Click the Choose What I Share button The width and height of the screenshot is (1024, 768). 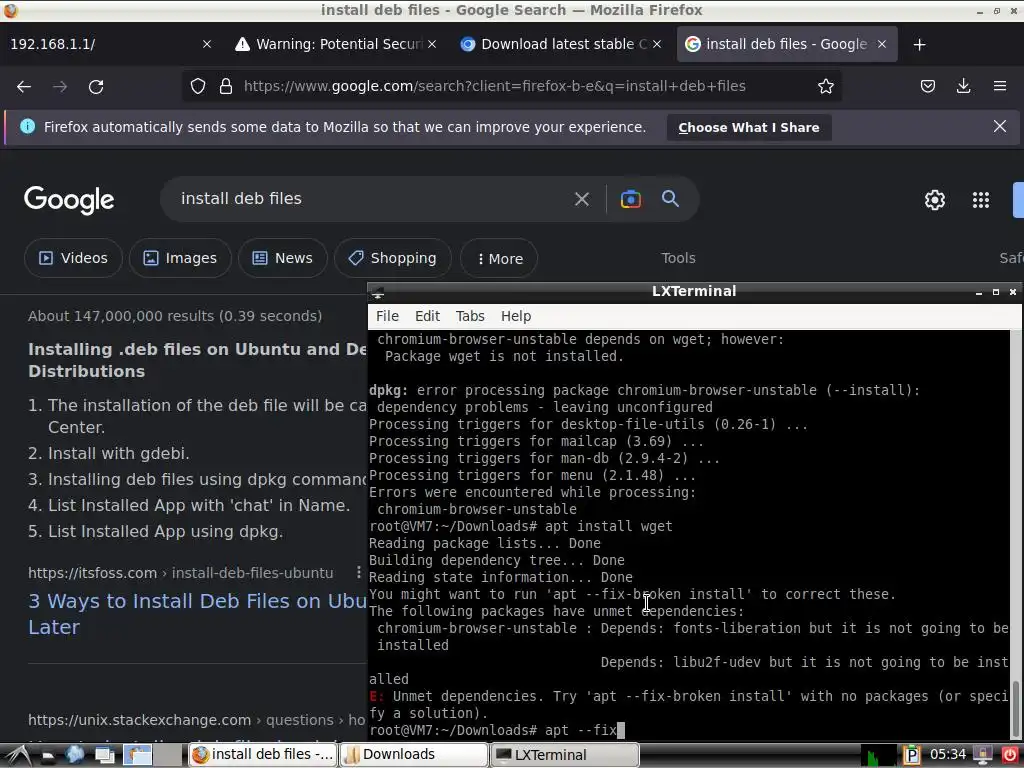(748, 127)
